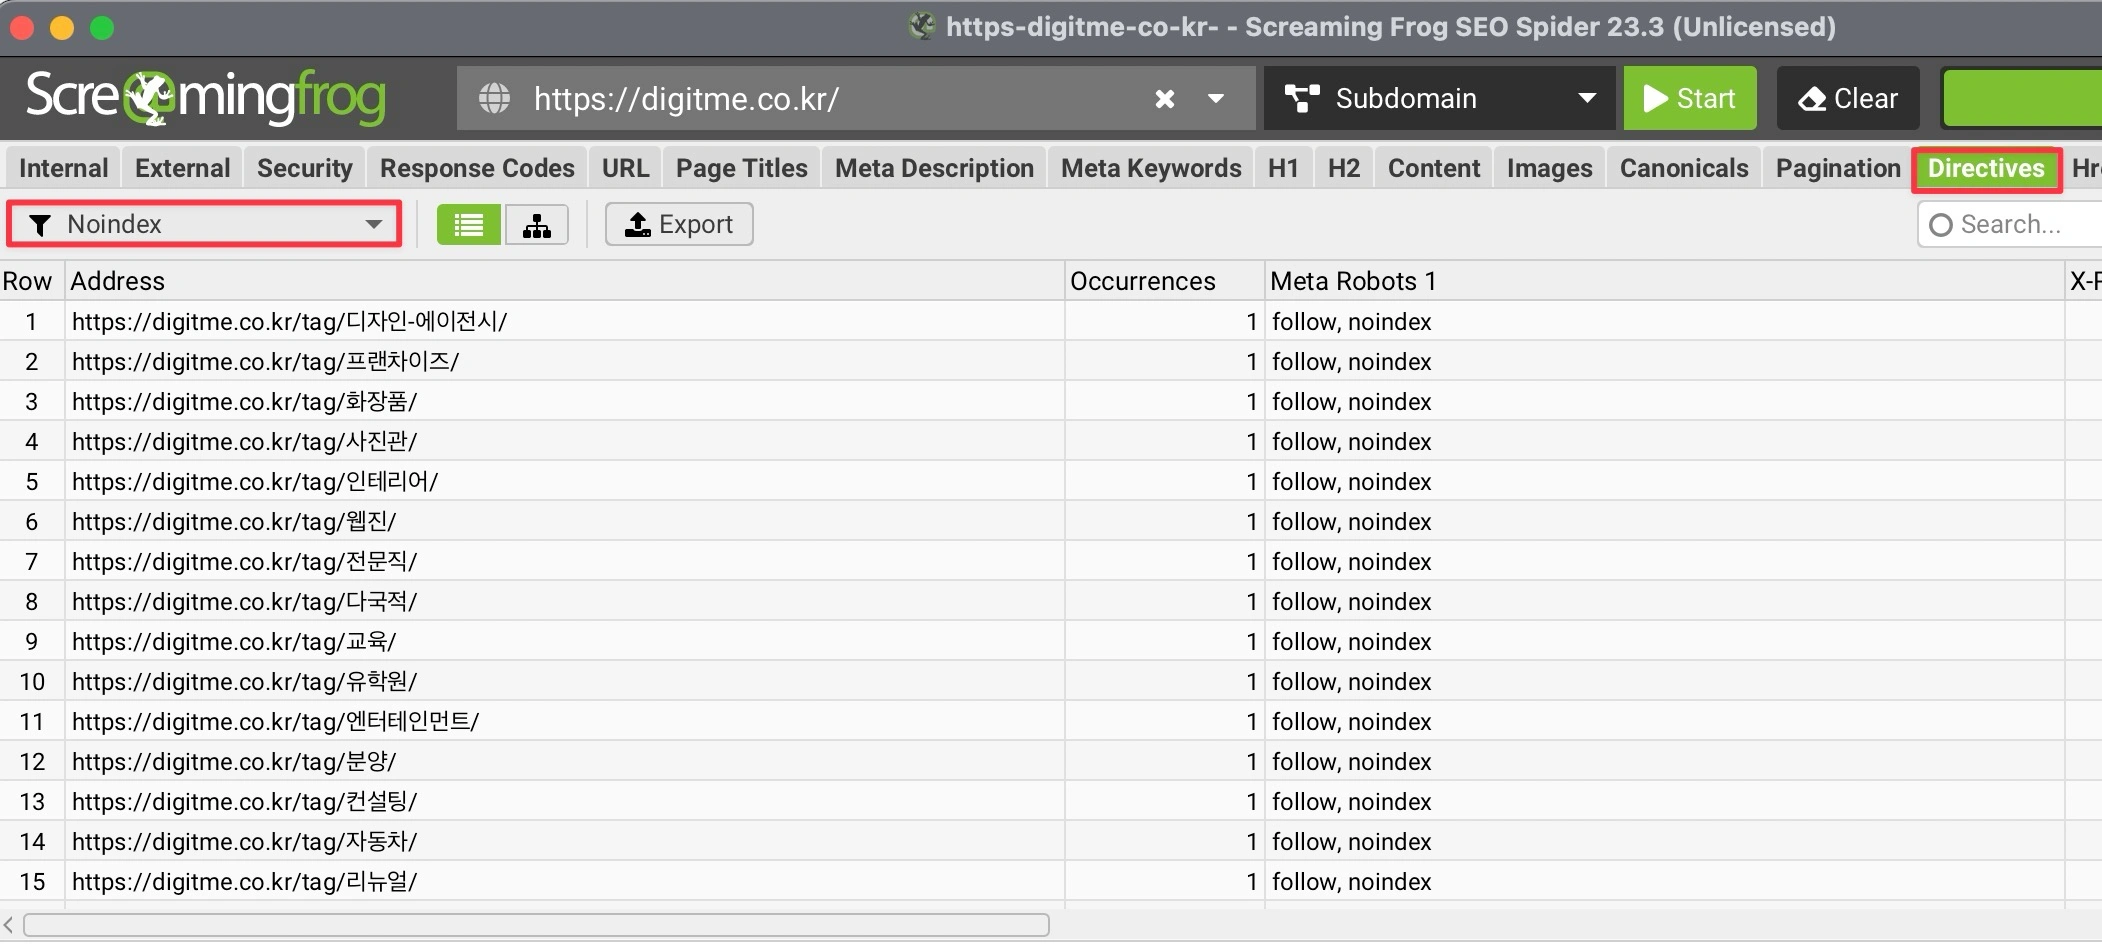Open the Response Codes tab
This screenshot has height=952, width=2102.
click(x=477, y=168)
